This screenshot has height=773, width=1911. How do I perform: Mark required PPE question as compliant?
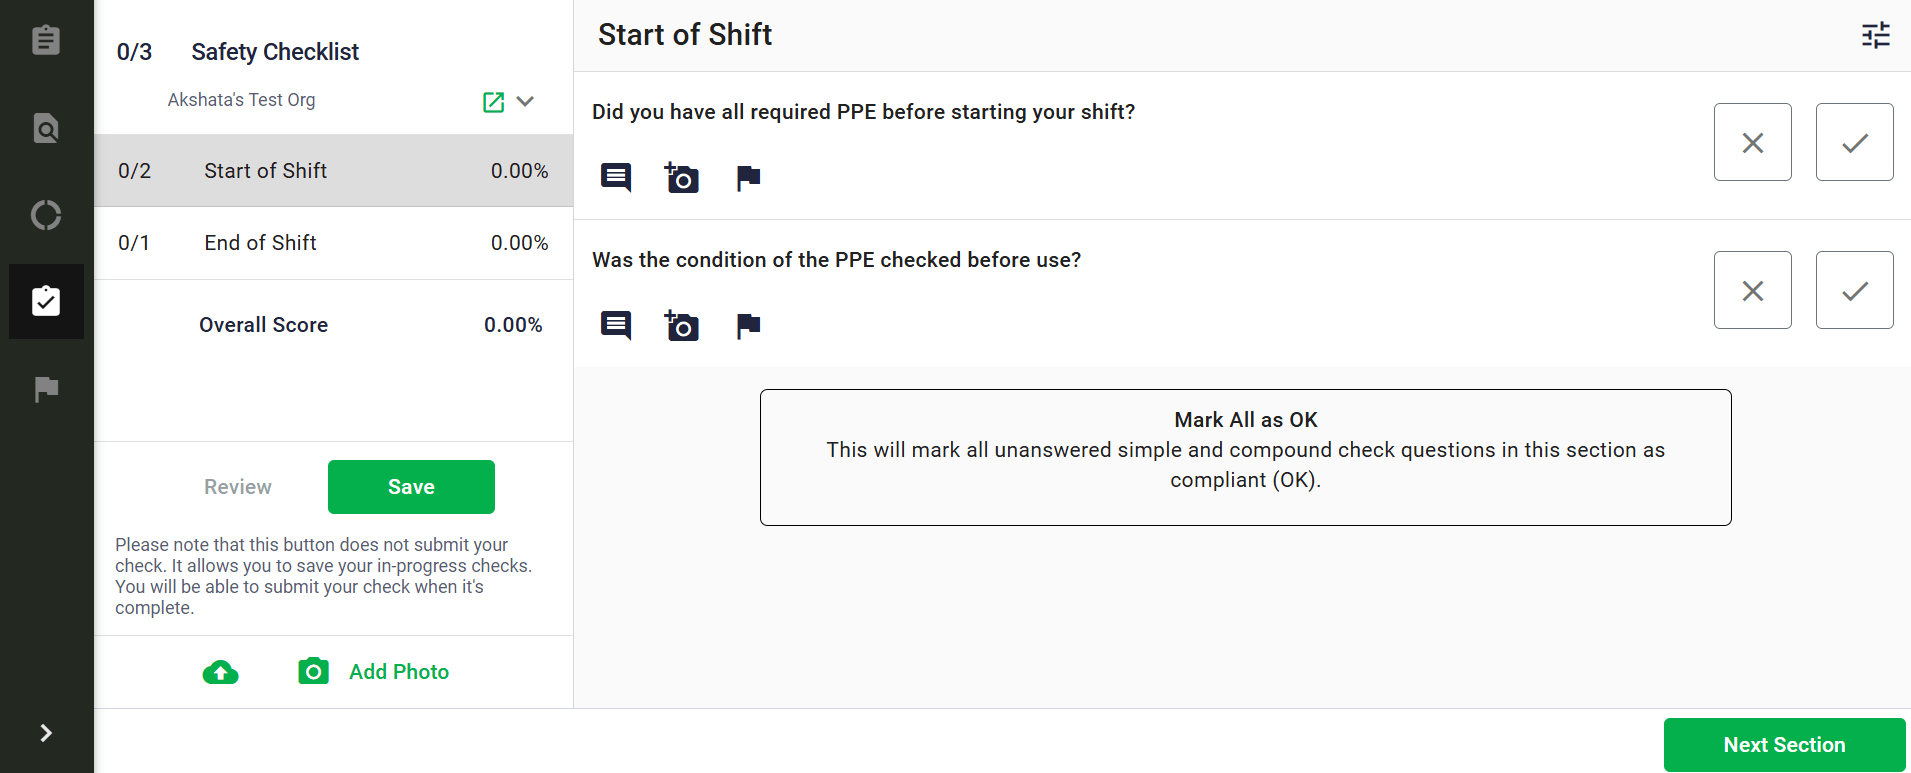pos(1854,142)
